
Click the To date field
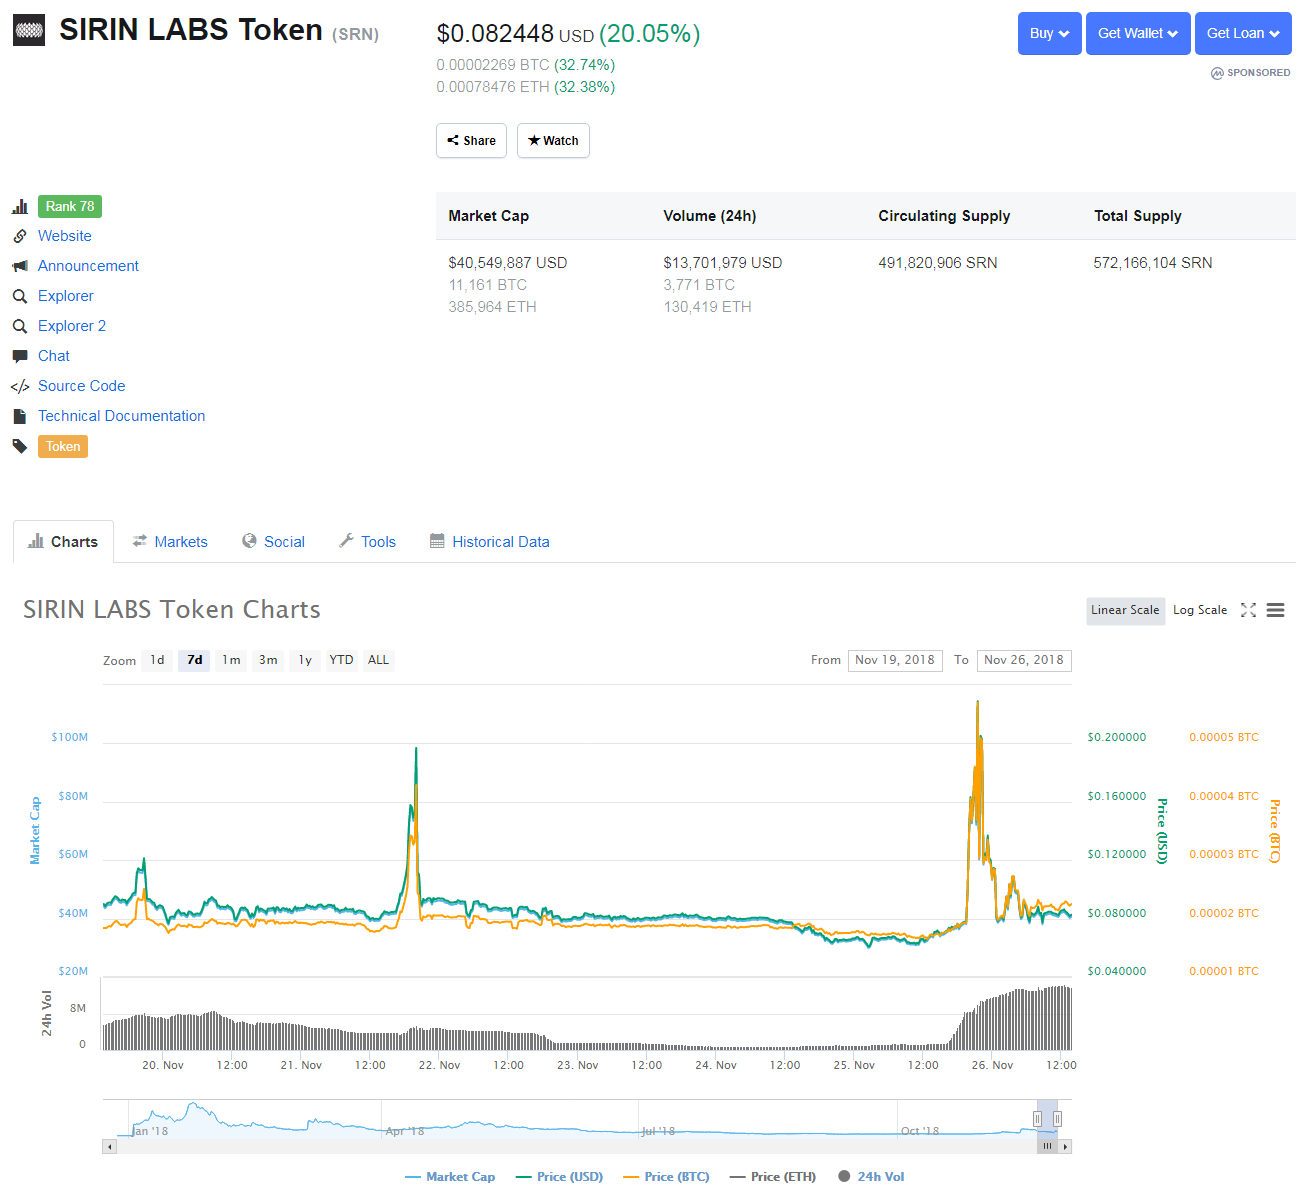[x=1024, y=660]
